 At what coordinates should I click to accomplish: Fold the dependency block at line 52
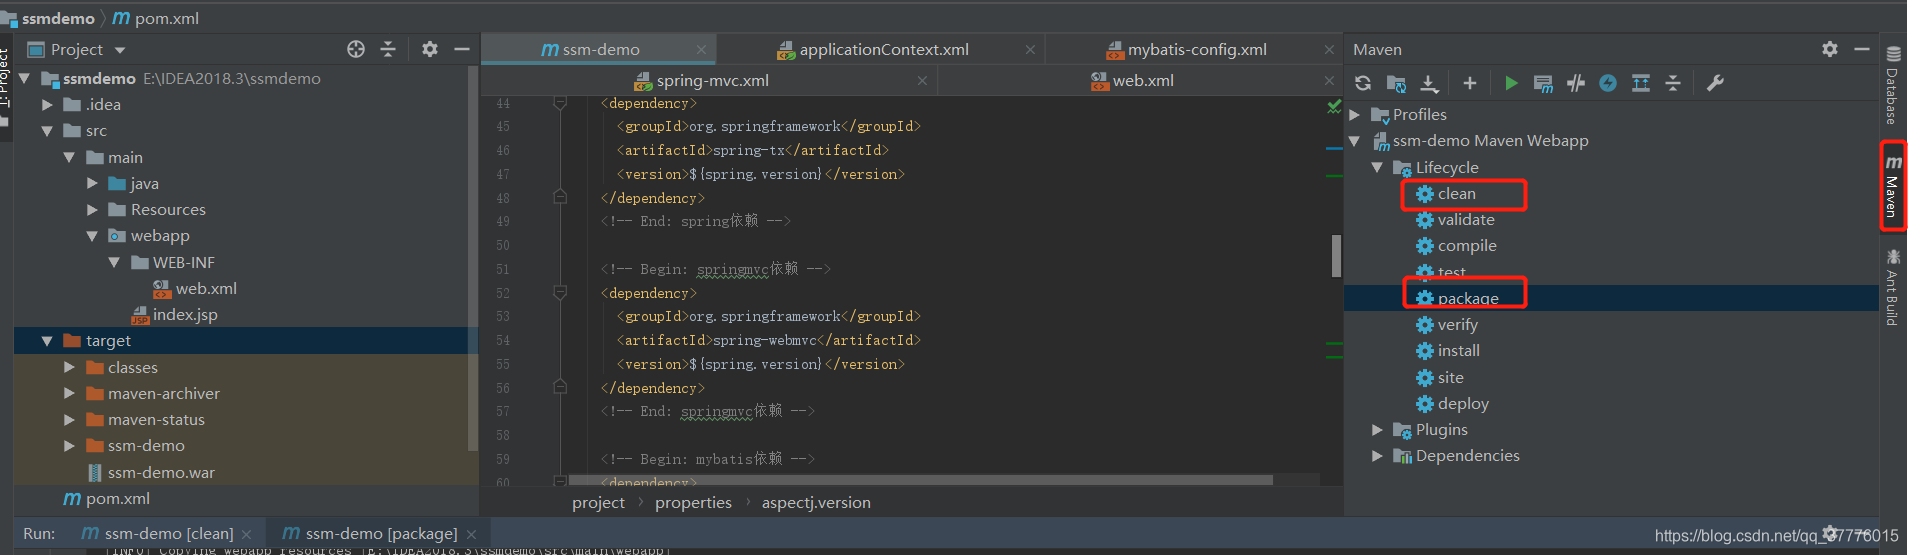point(560,293)
